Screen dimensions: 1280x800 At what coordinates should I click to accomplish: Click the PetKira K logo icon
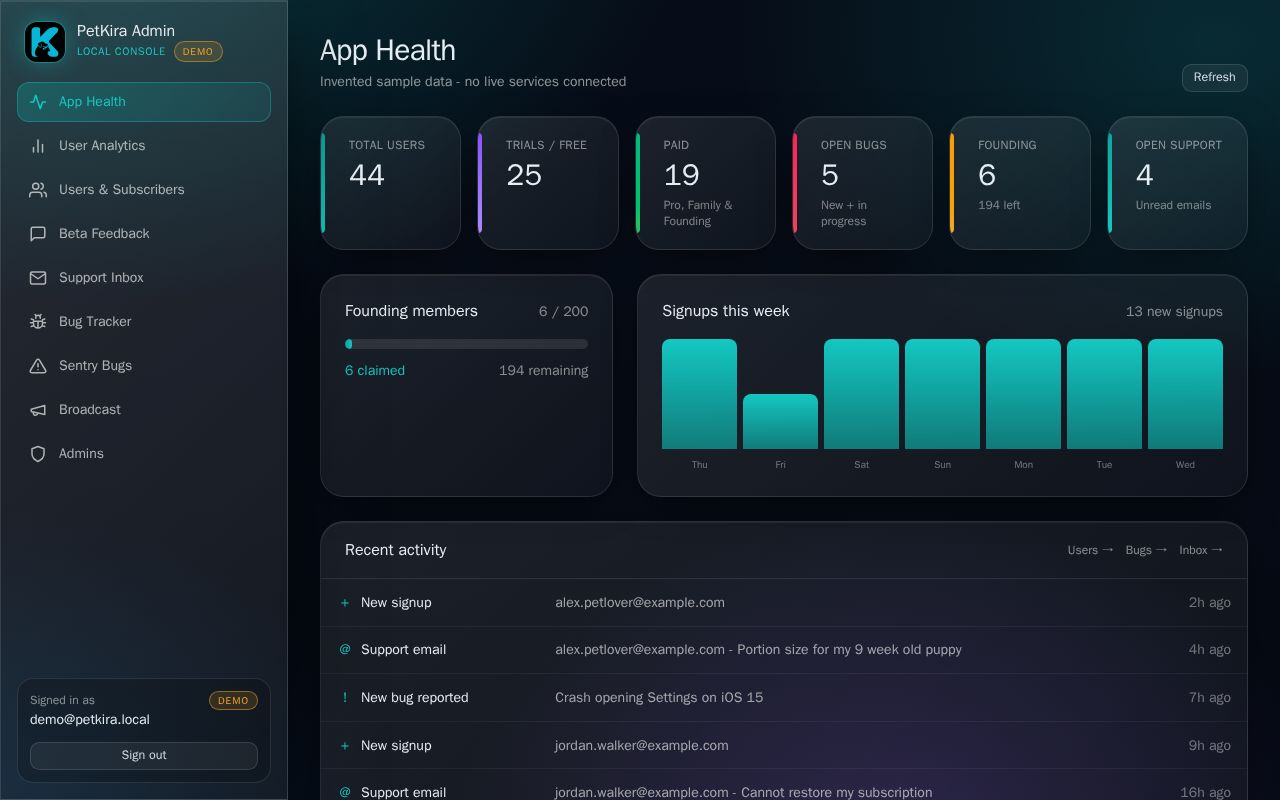click(x=45, y=42)
